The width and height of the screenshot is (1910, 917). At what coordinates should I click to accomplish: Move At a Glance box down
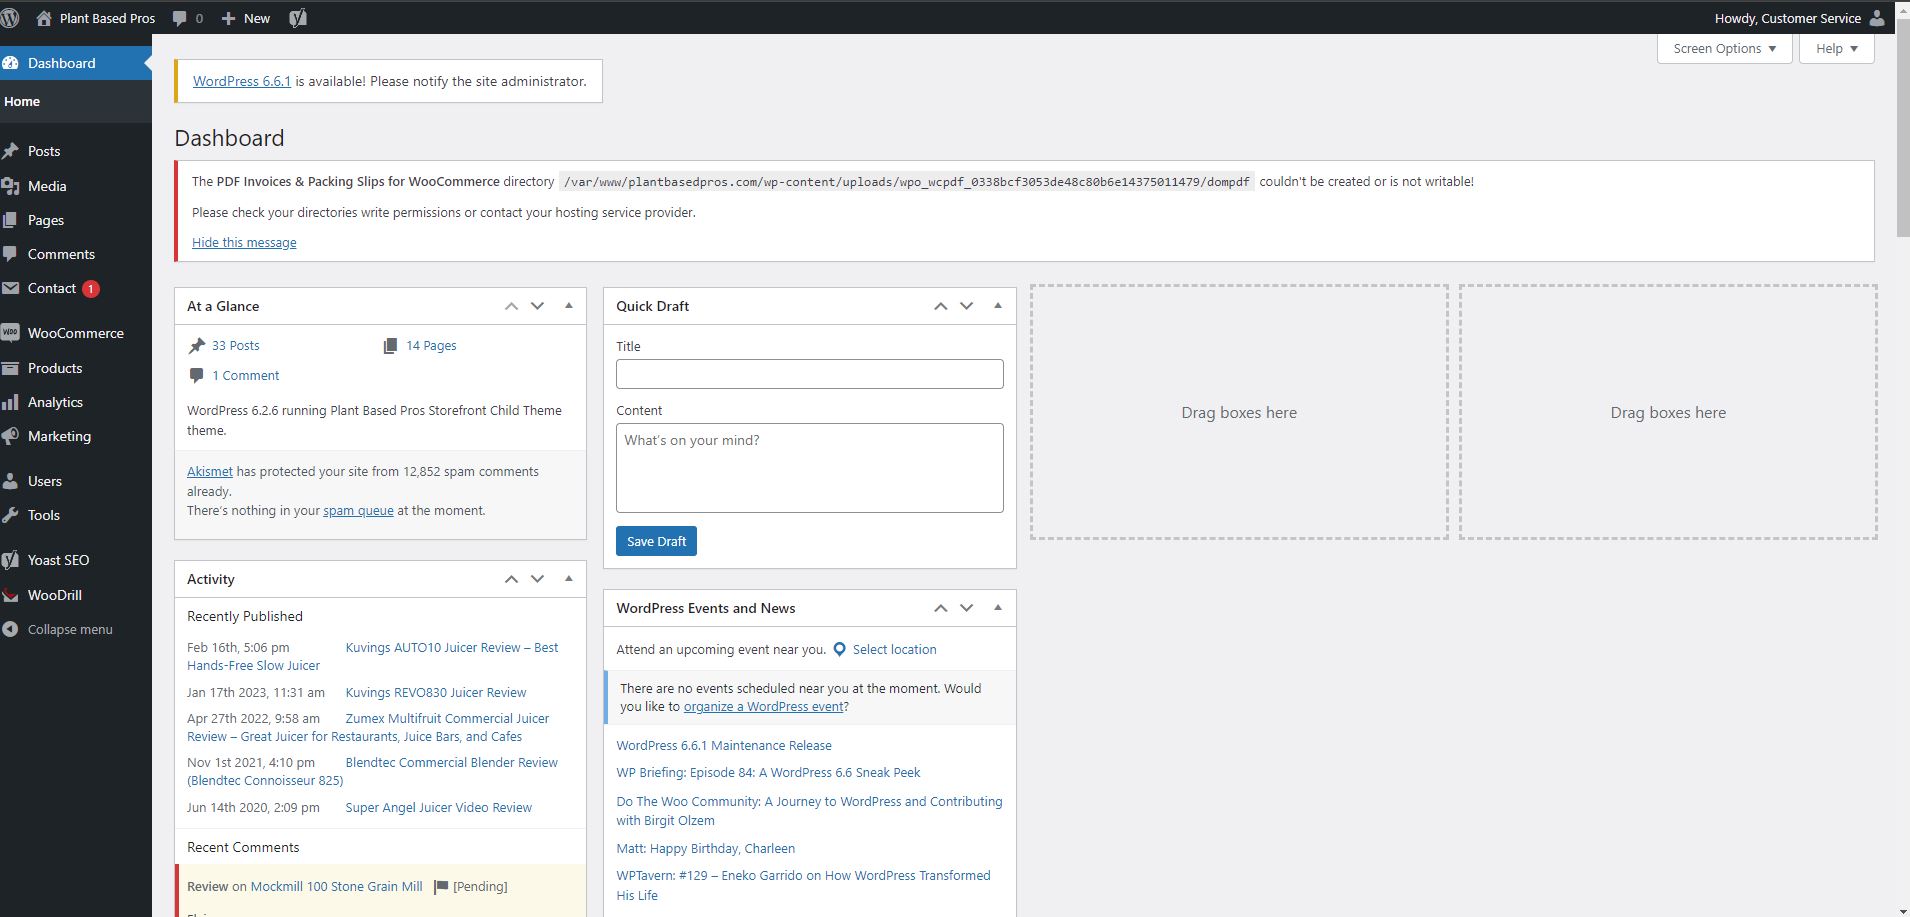pyautogui.click(x=538, y=306)
